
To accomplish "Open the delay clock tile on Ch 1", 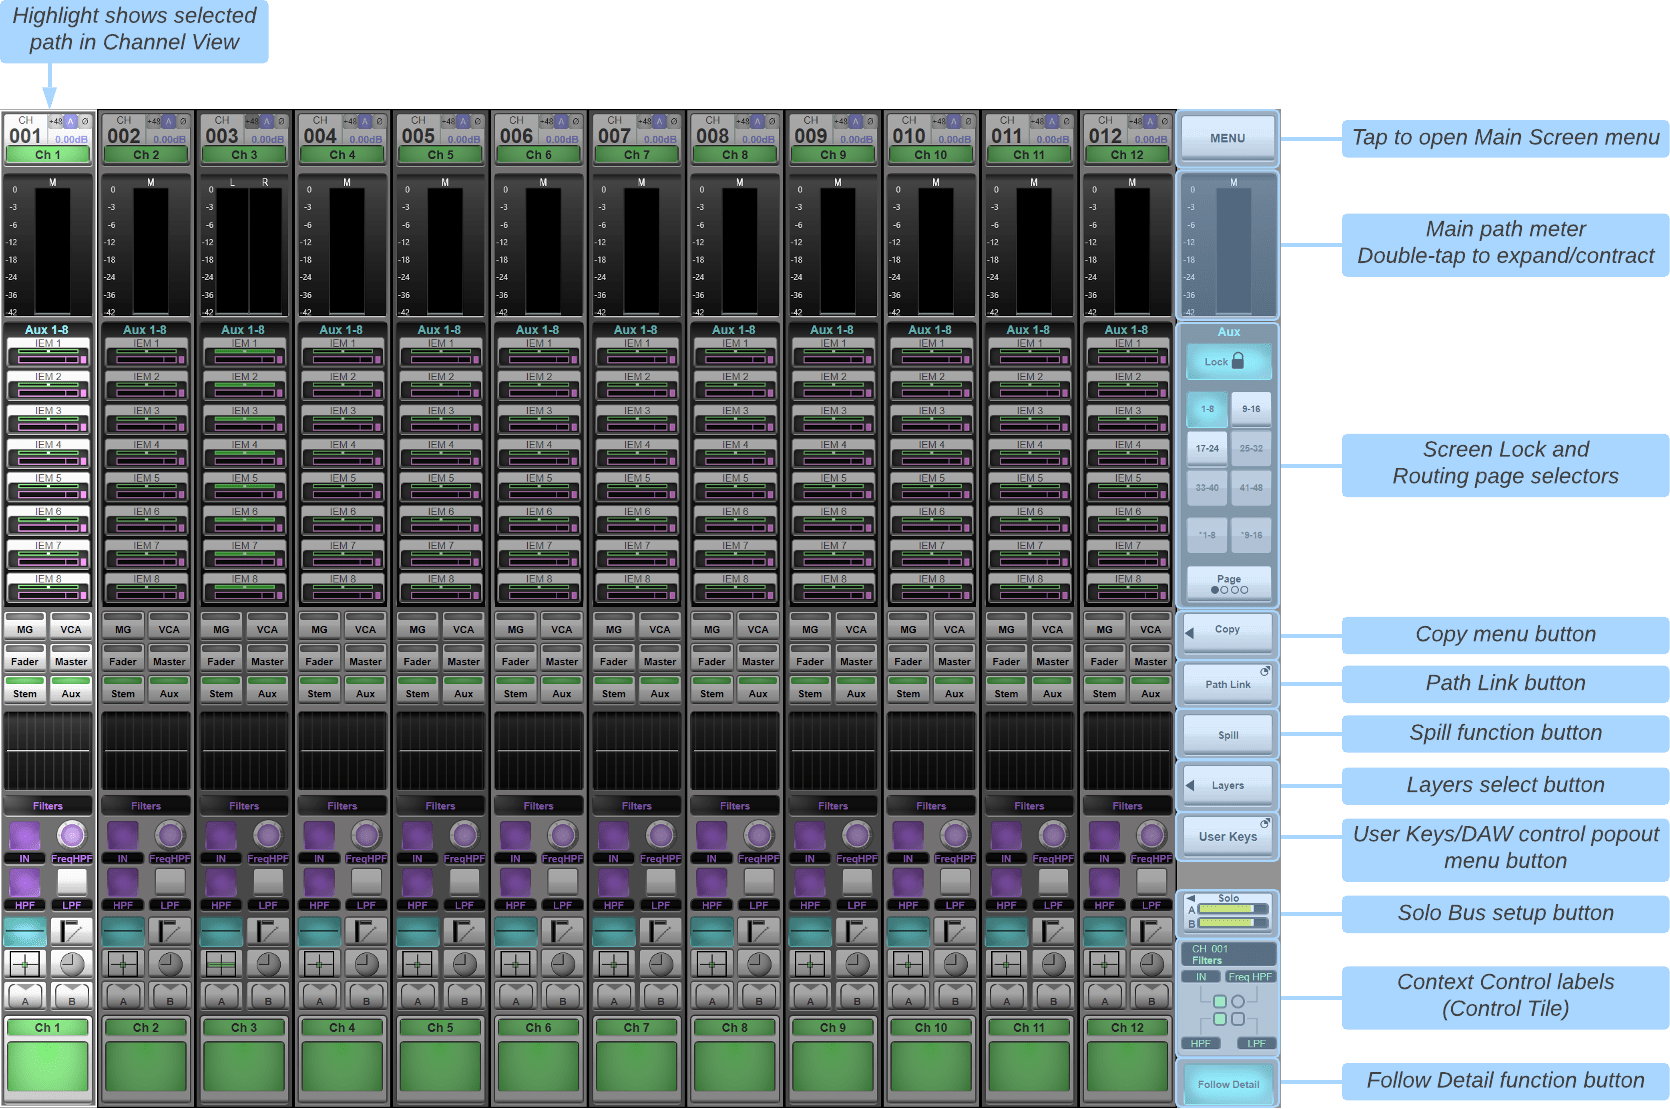I will [72, 964].
